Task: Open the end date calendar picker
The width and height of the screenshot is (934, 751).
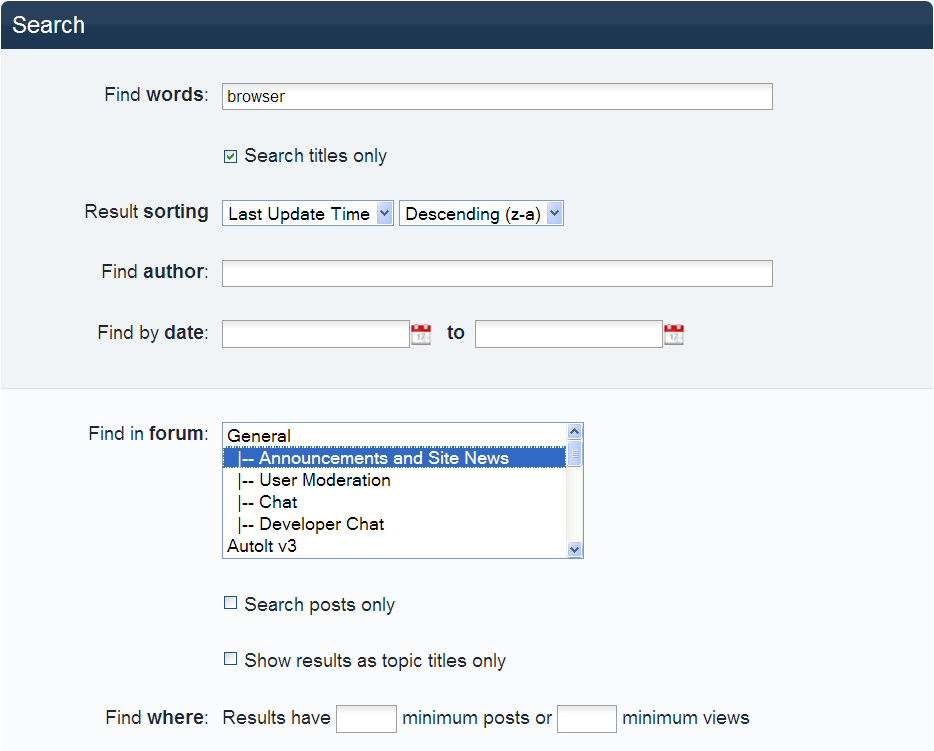Action: click(x=674, y=334)
